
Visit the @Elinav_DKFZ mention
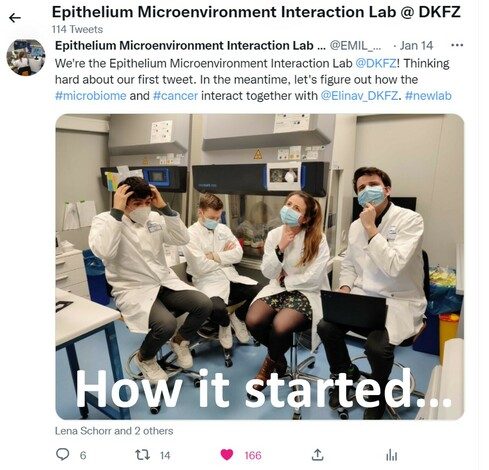tap(359, 96)
